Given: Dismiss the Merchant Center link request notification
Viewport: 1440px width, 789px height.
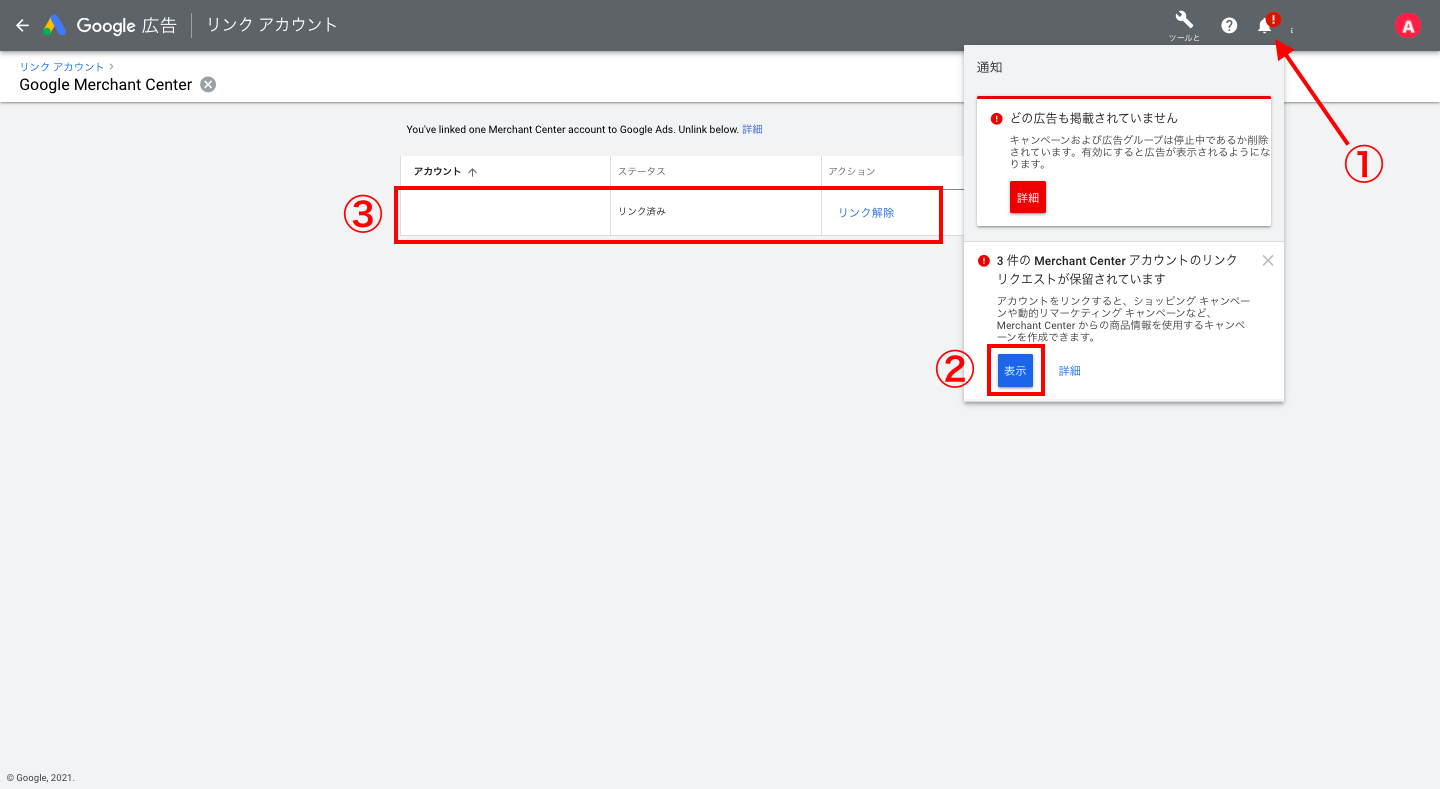Looking at the screenshot, I should (x=1268, y=260).
